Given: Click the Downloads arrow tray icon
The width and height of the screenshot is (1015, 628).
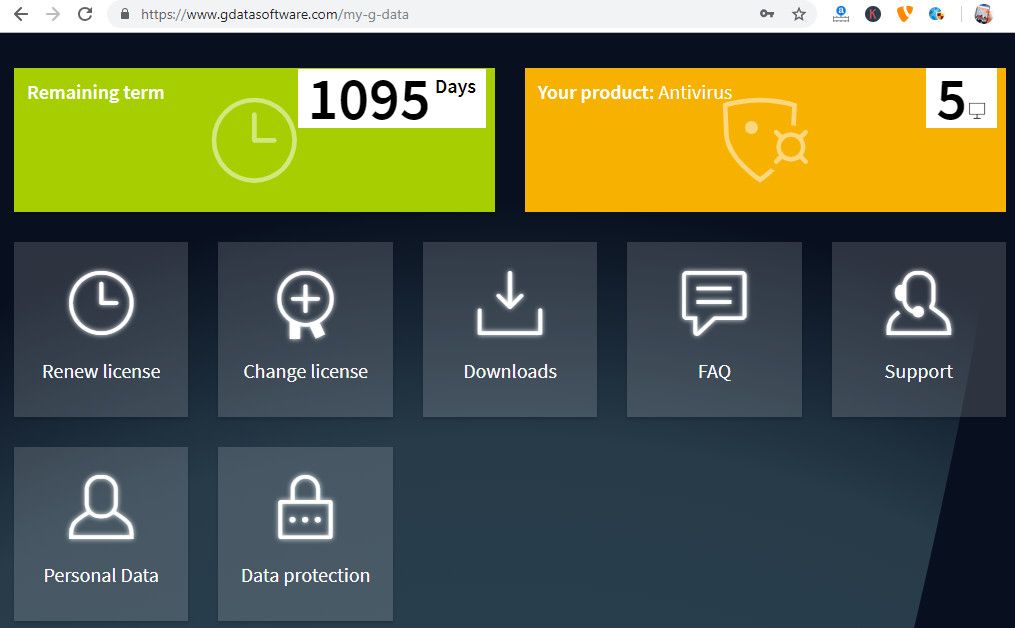Looking at the screenshot, I should point(510,303).
